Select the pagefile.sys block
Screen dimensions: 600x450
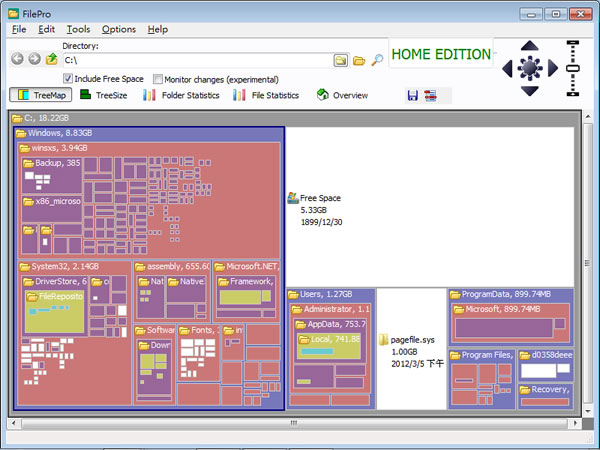click(410, 350)
